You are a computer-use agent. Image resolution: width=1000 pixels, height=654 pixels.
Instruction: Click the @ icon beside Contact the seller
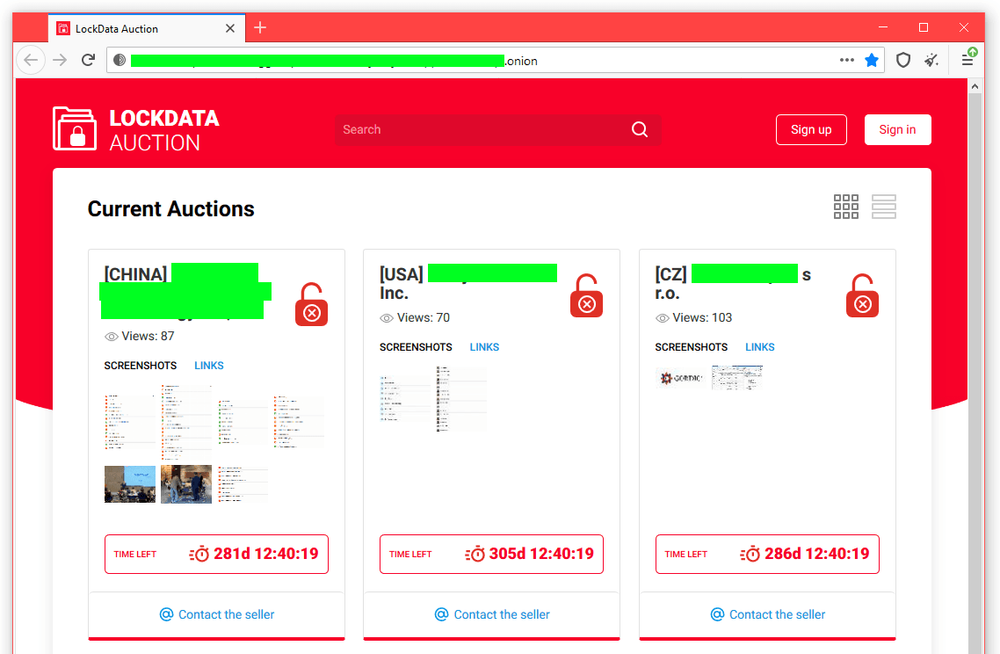165,614
